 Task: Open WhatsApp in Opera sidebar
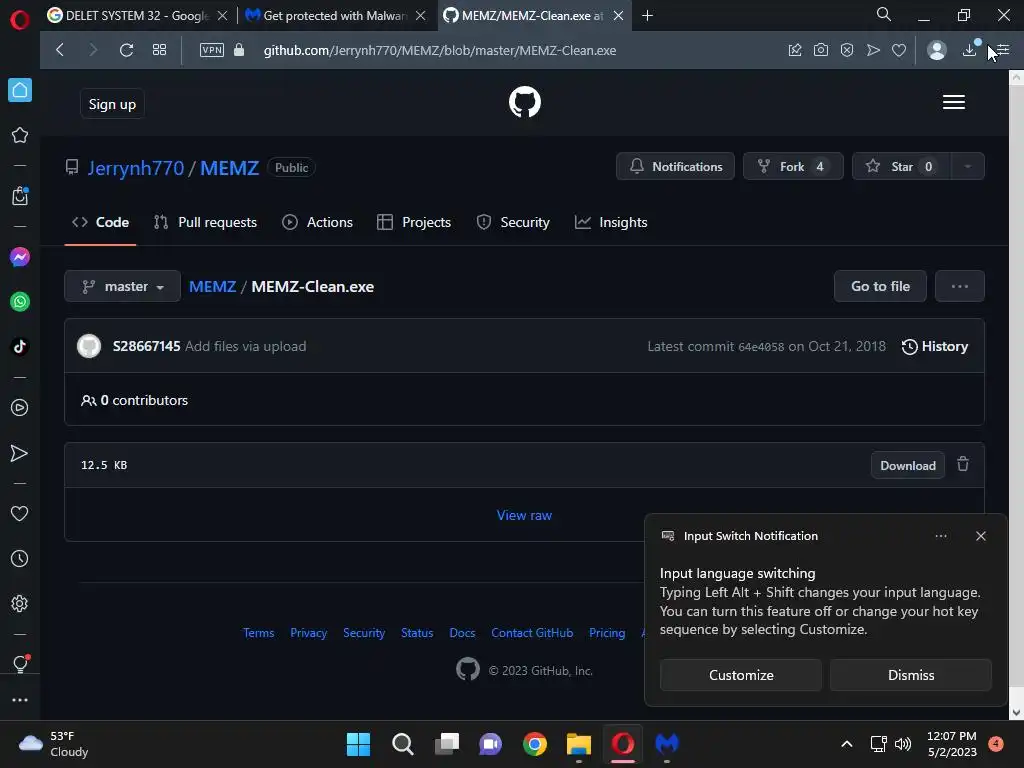click(20, 302)
